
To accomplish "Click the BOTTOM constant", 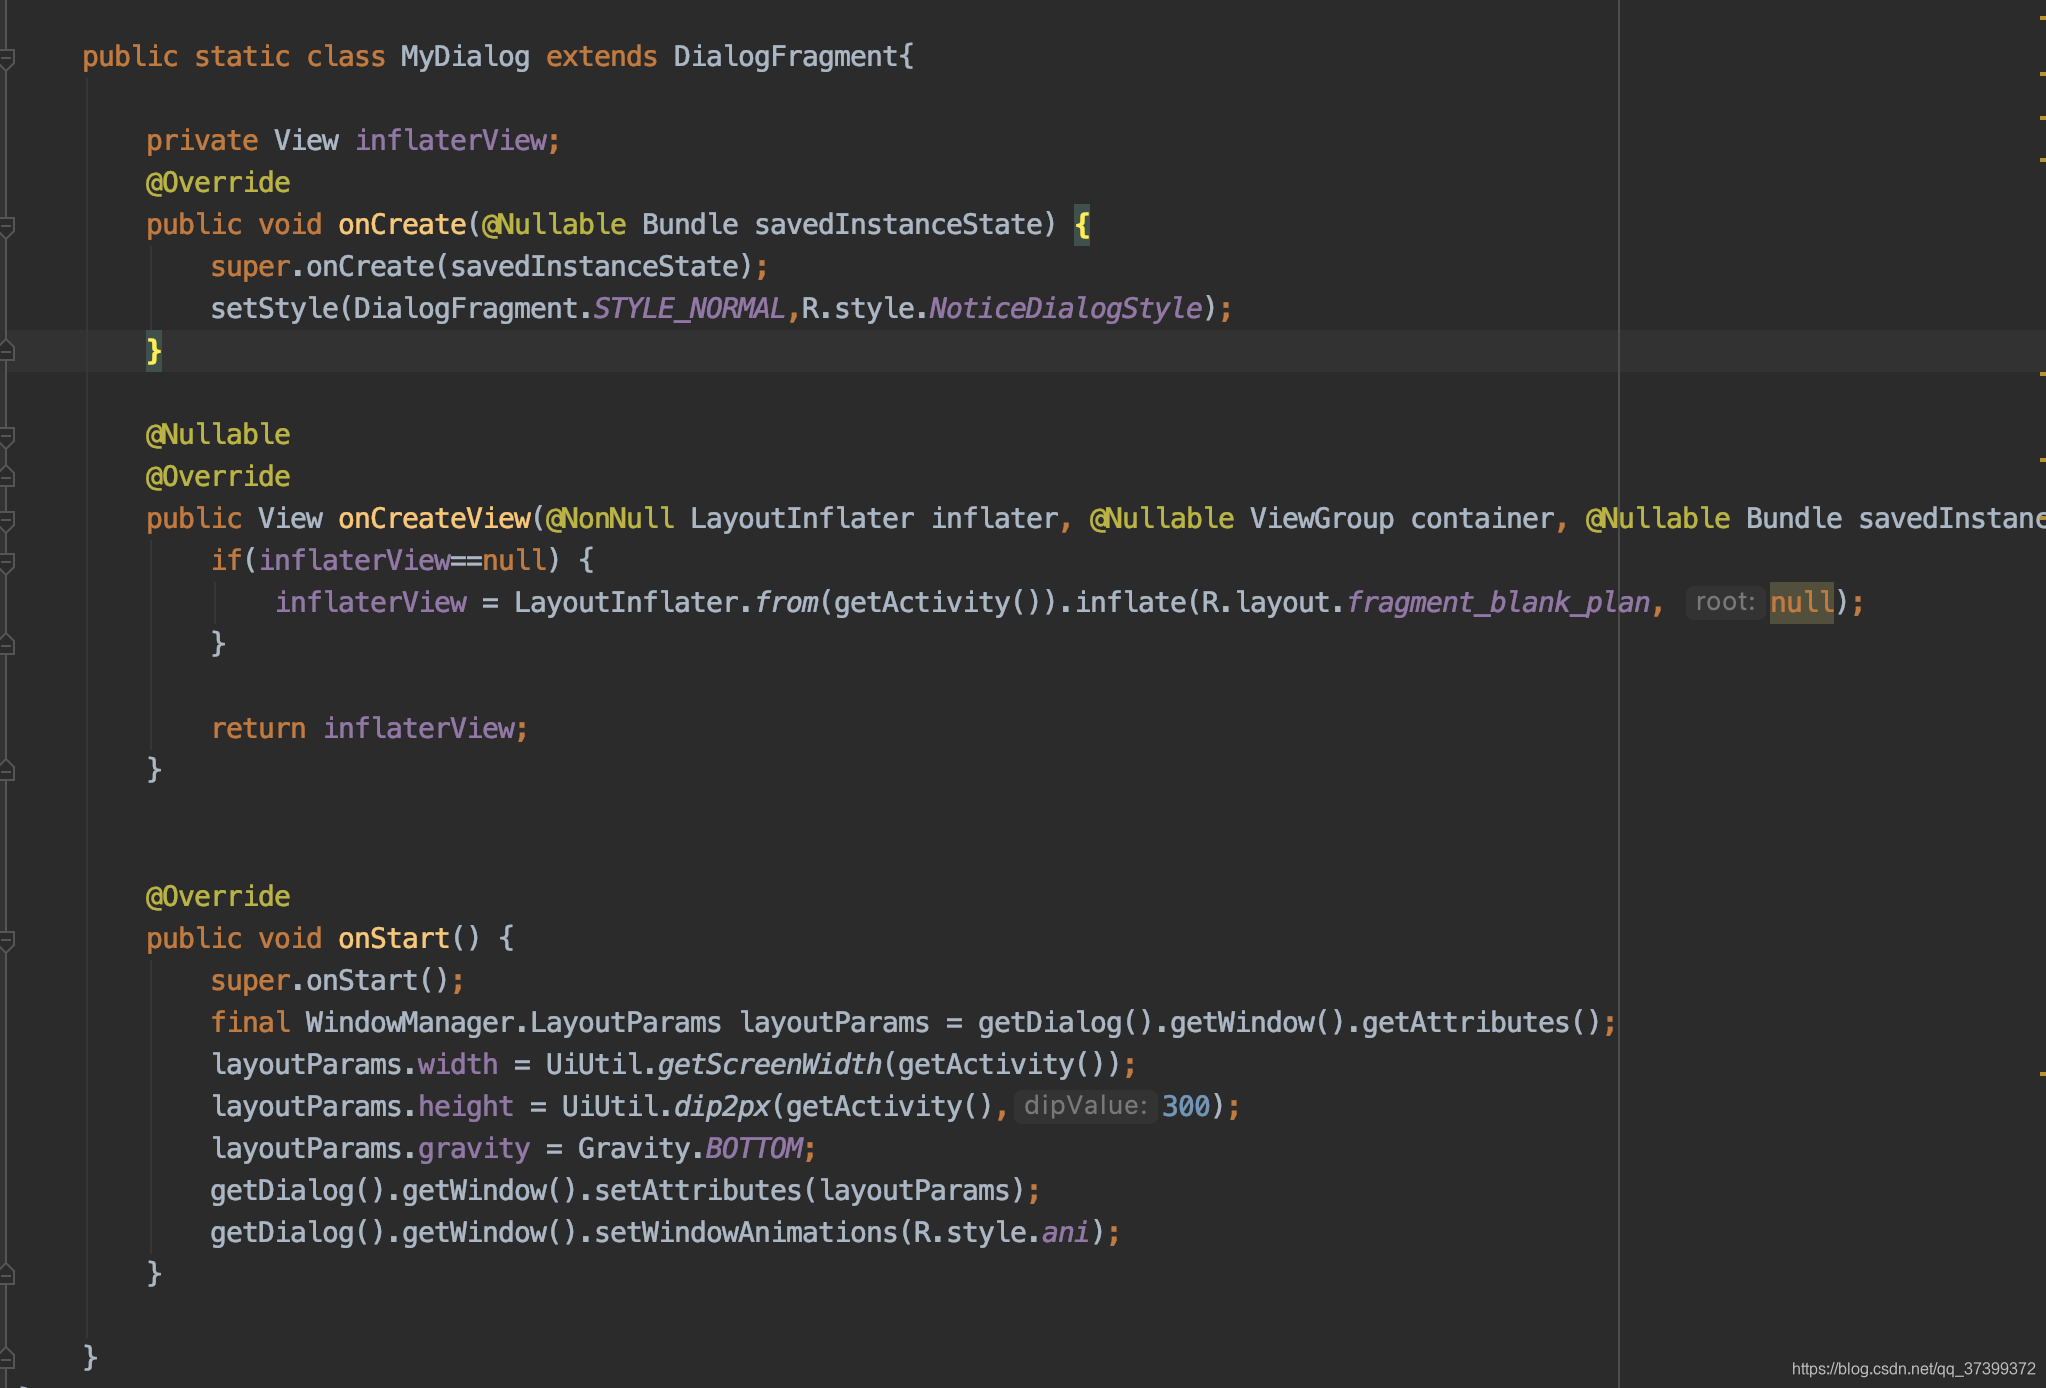I will (754, 1149).
